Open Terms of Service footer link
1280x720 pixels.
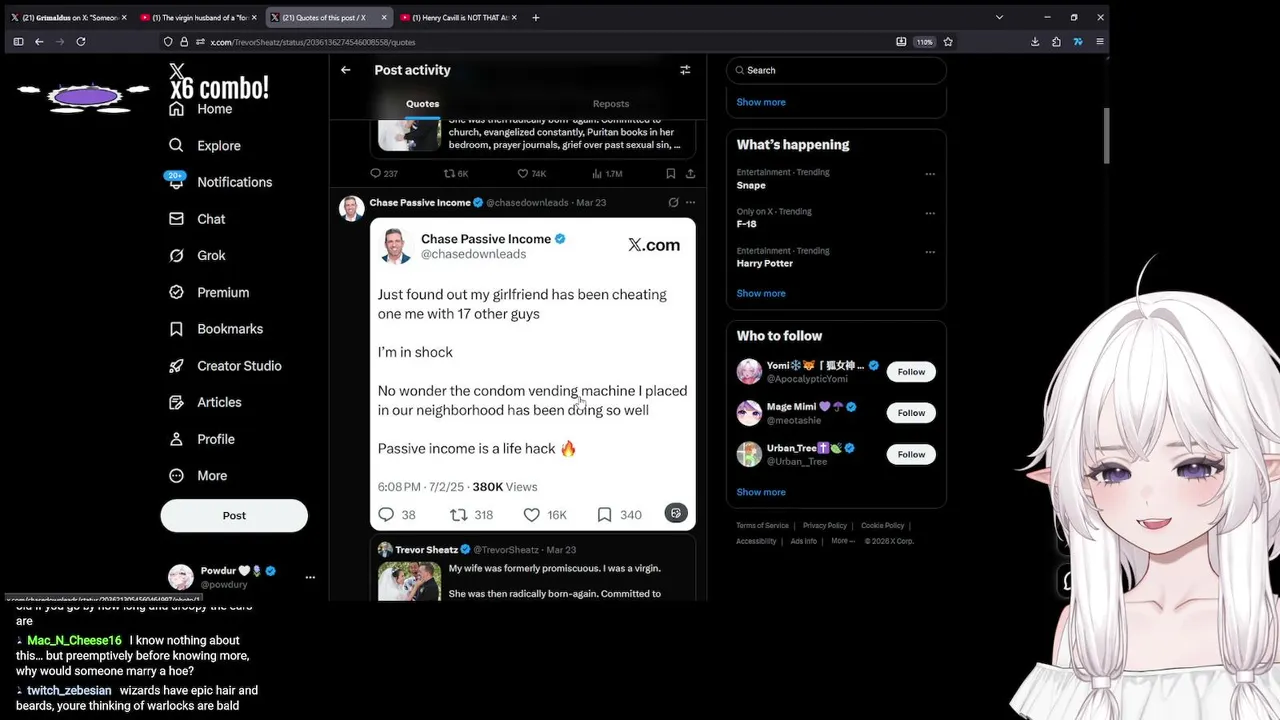coord(762,526)
